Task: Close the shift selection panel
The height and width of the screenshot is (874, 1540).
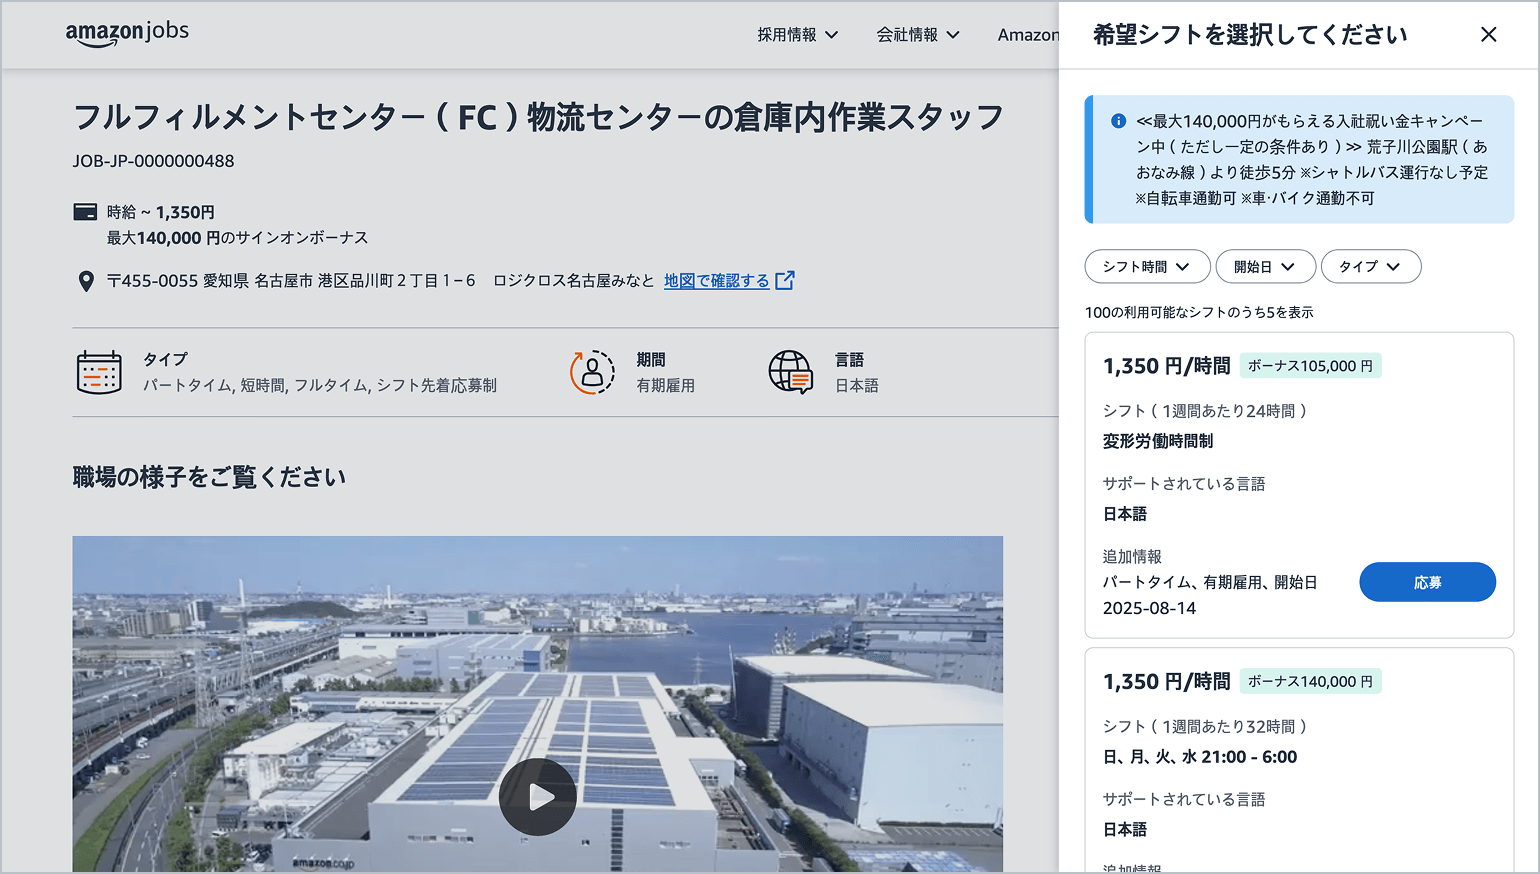Action: coord(1488,35)
